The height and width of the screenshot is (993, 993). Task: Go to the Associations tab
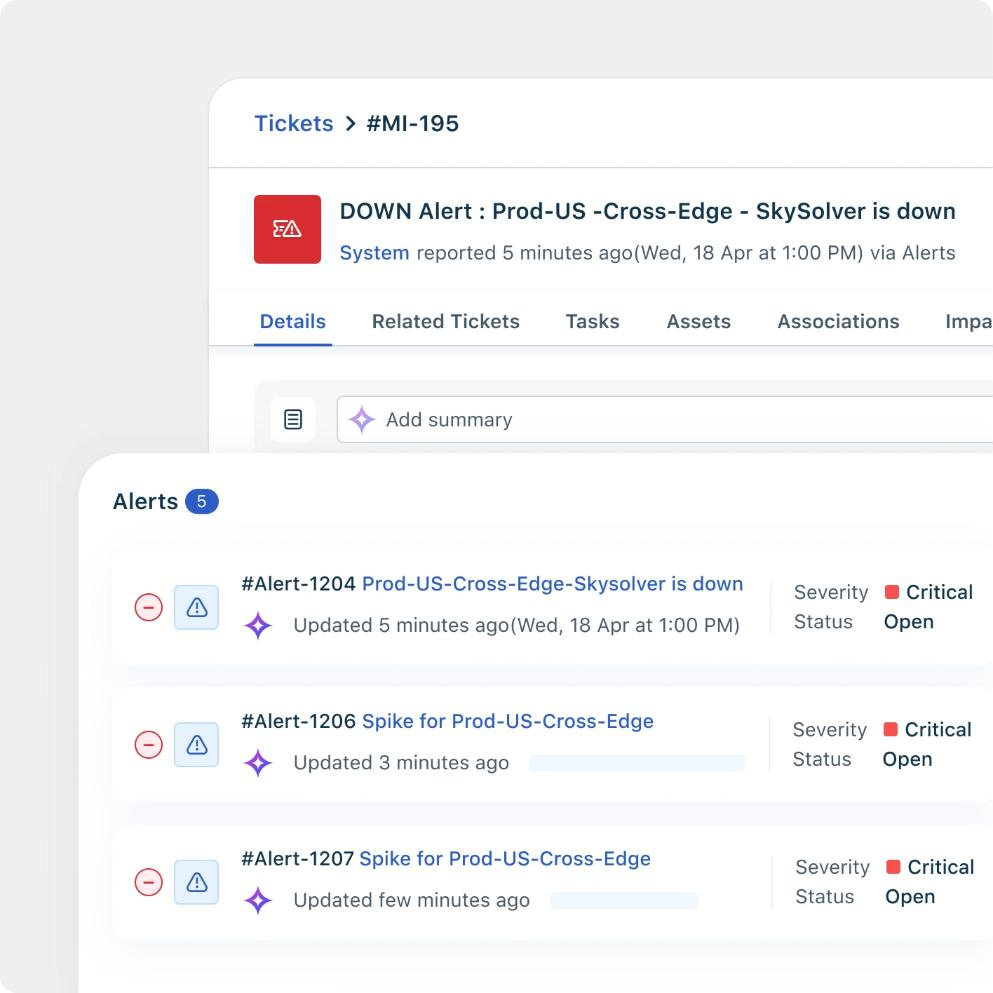pyautogui.click(x=838, y=322)
